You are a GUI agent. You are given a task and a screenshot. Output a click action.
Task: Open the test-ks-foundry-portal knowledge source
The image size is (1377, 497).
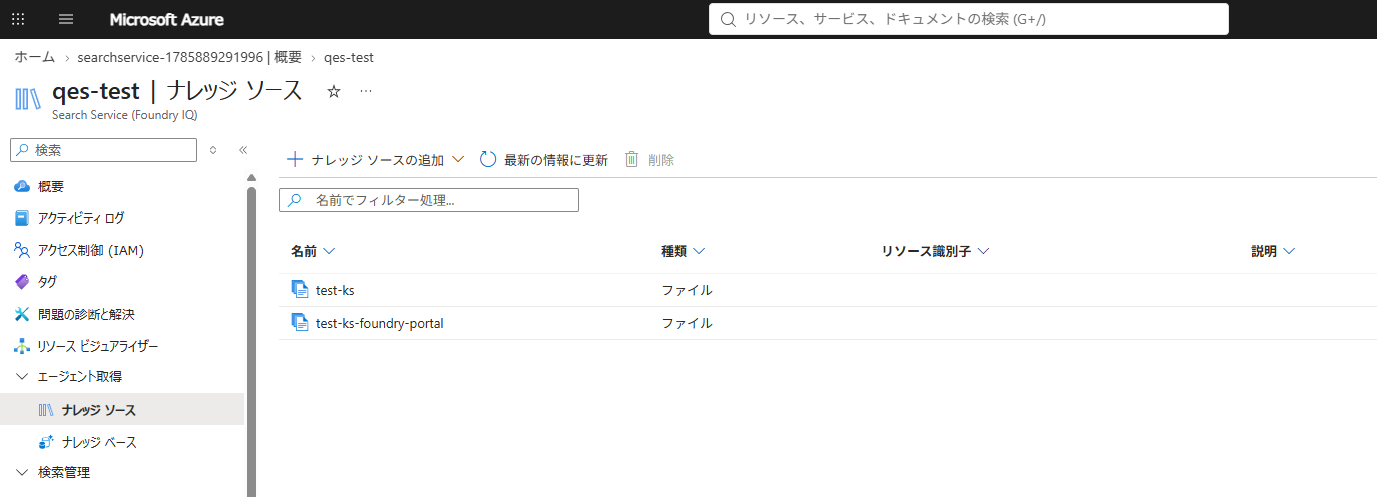point(379,323)
